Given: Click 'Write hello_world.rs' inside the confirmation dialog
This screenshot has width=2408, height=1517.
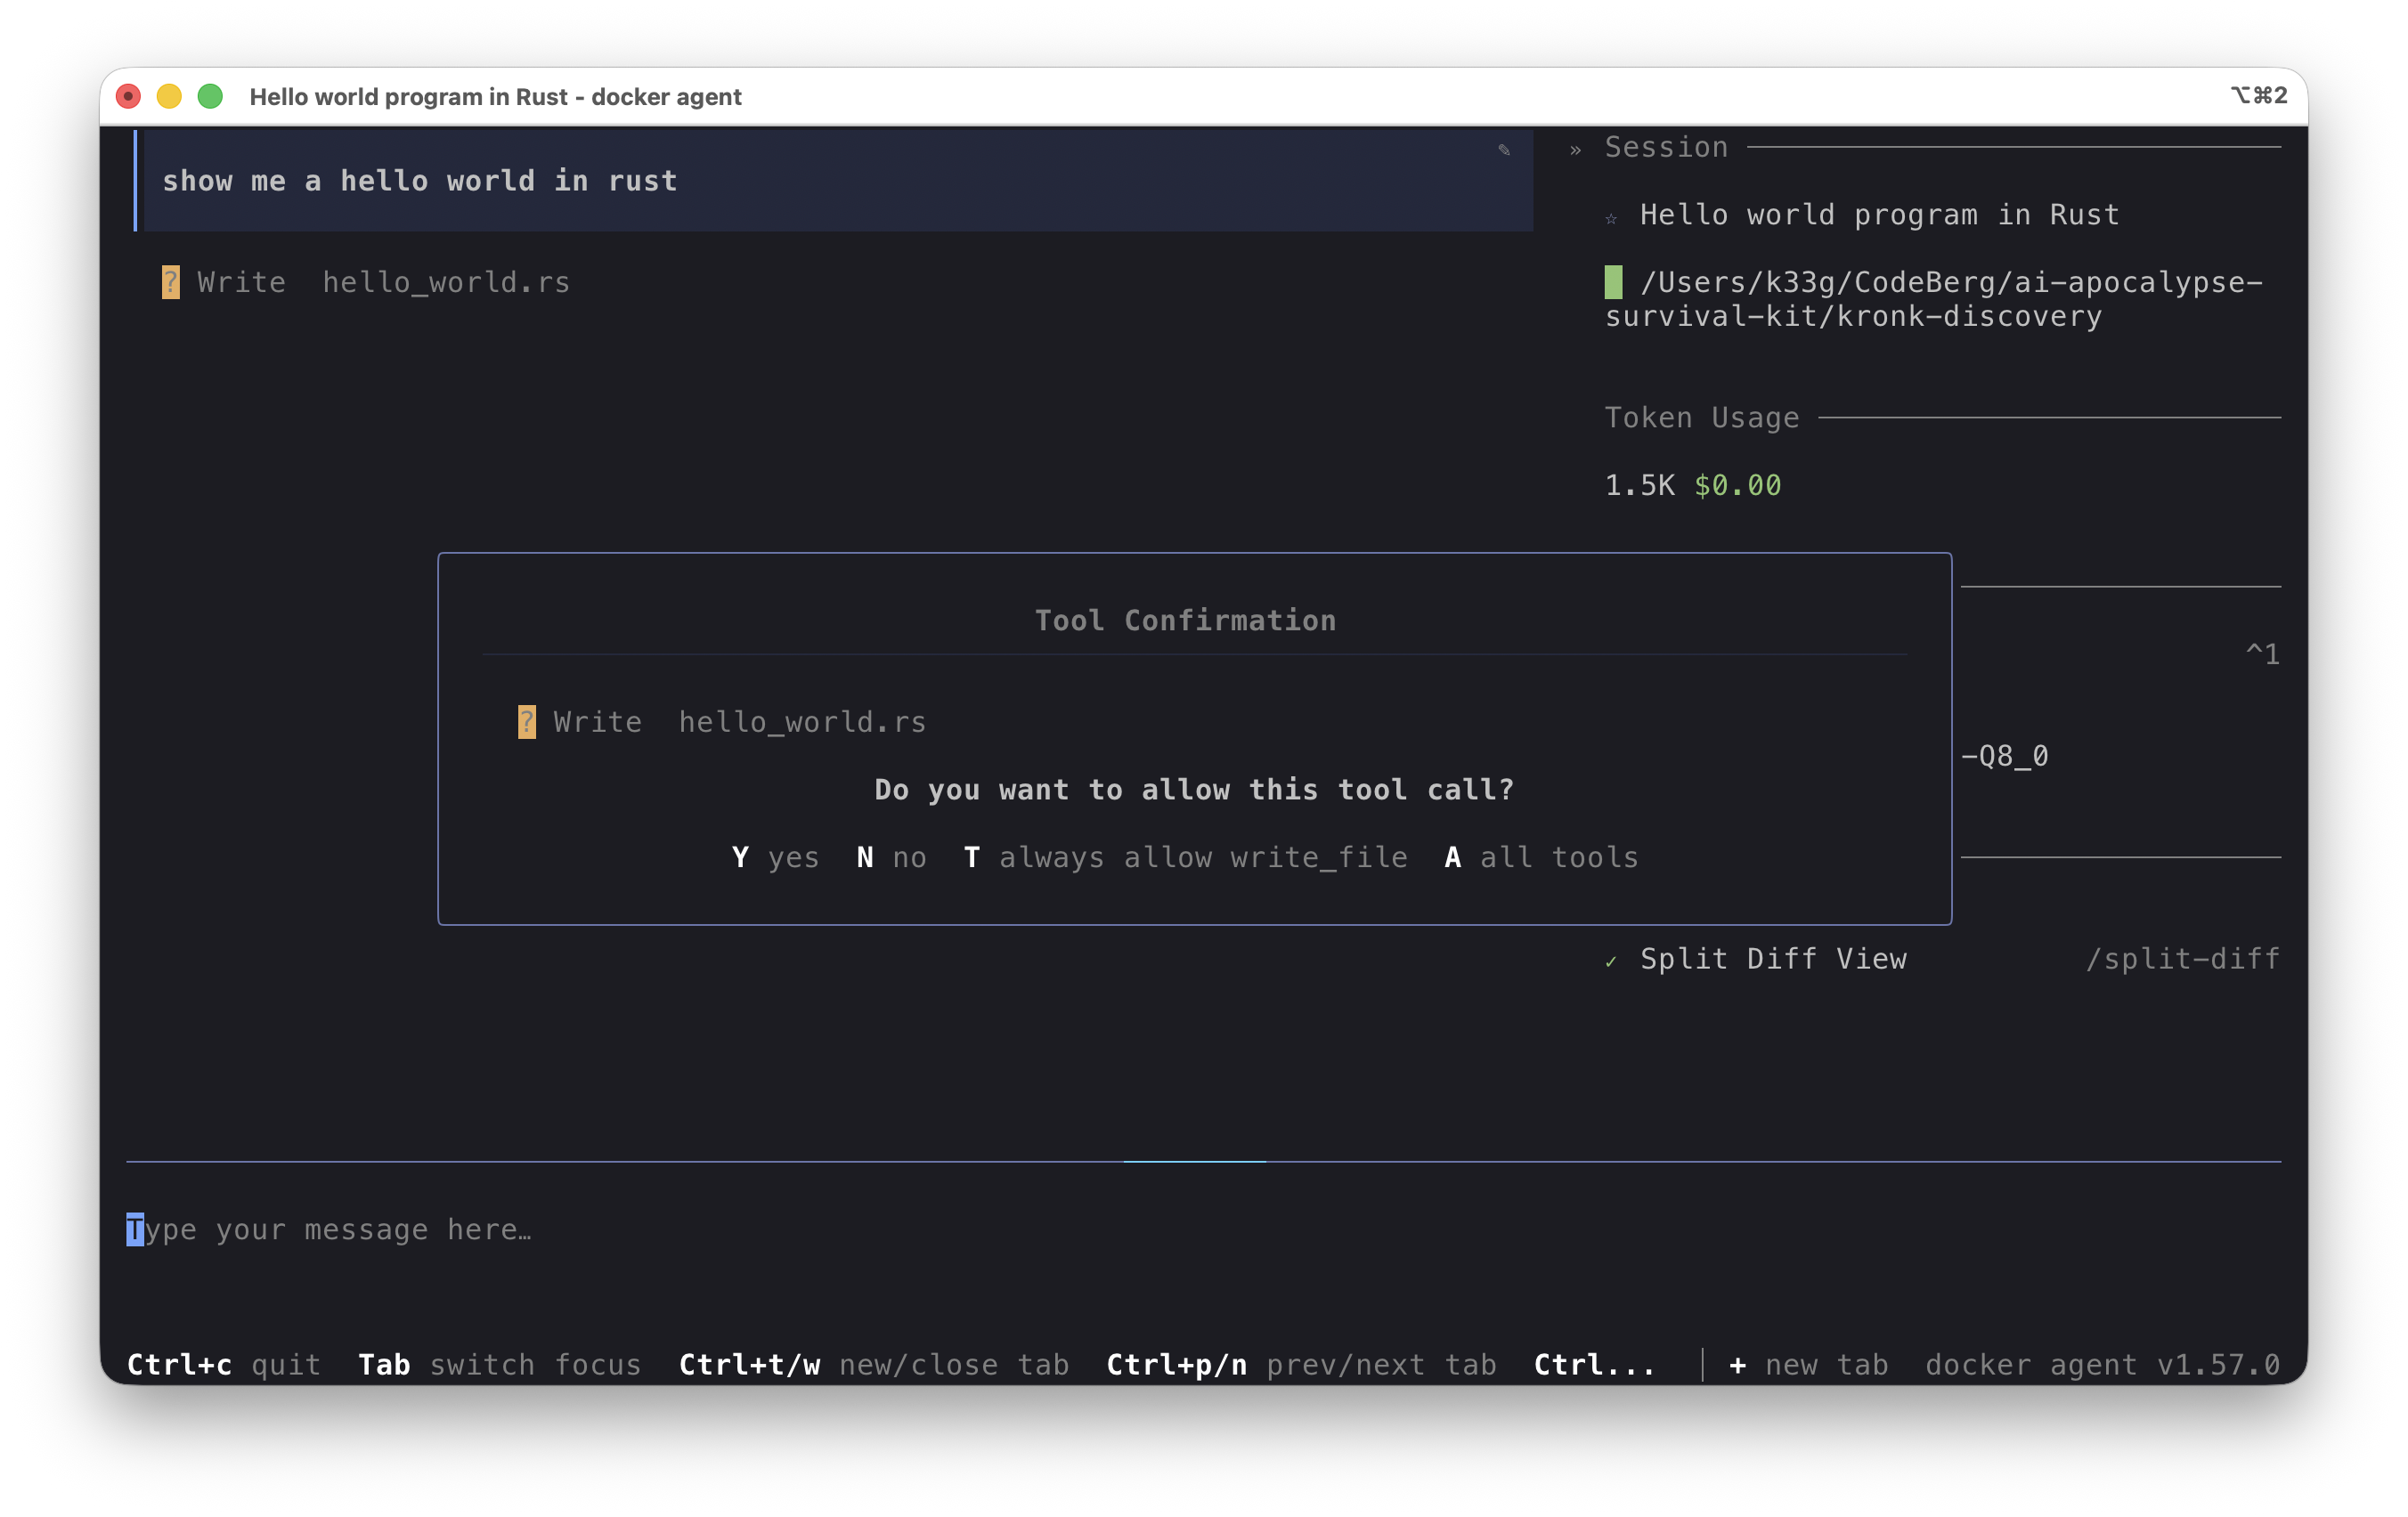Looking at the screenshot, I should click(x=722, y=722).
